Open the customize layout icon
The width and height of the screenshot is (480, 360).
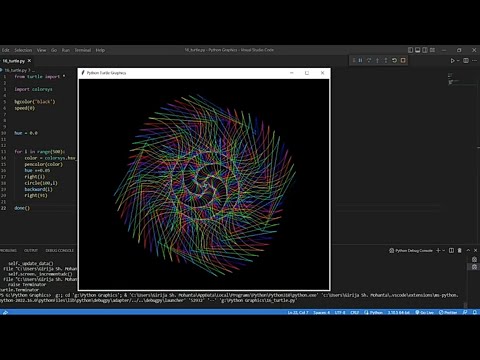(x=432, y=50)
